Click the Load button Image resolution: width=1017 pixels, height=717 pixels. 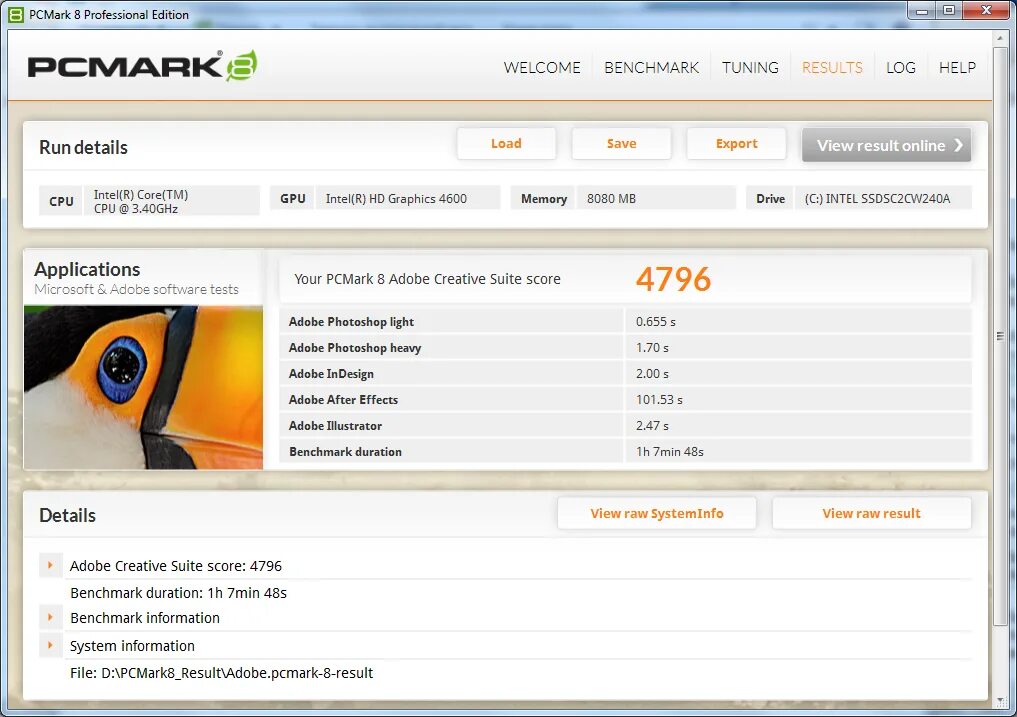pos(506,143)
